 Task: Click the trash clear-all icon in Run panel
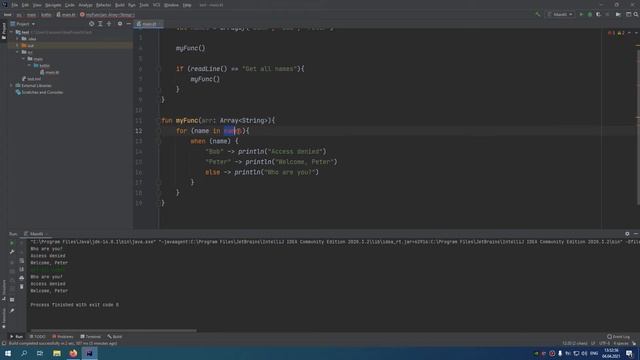point(22,287)
